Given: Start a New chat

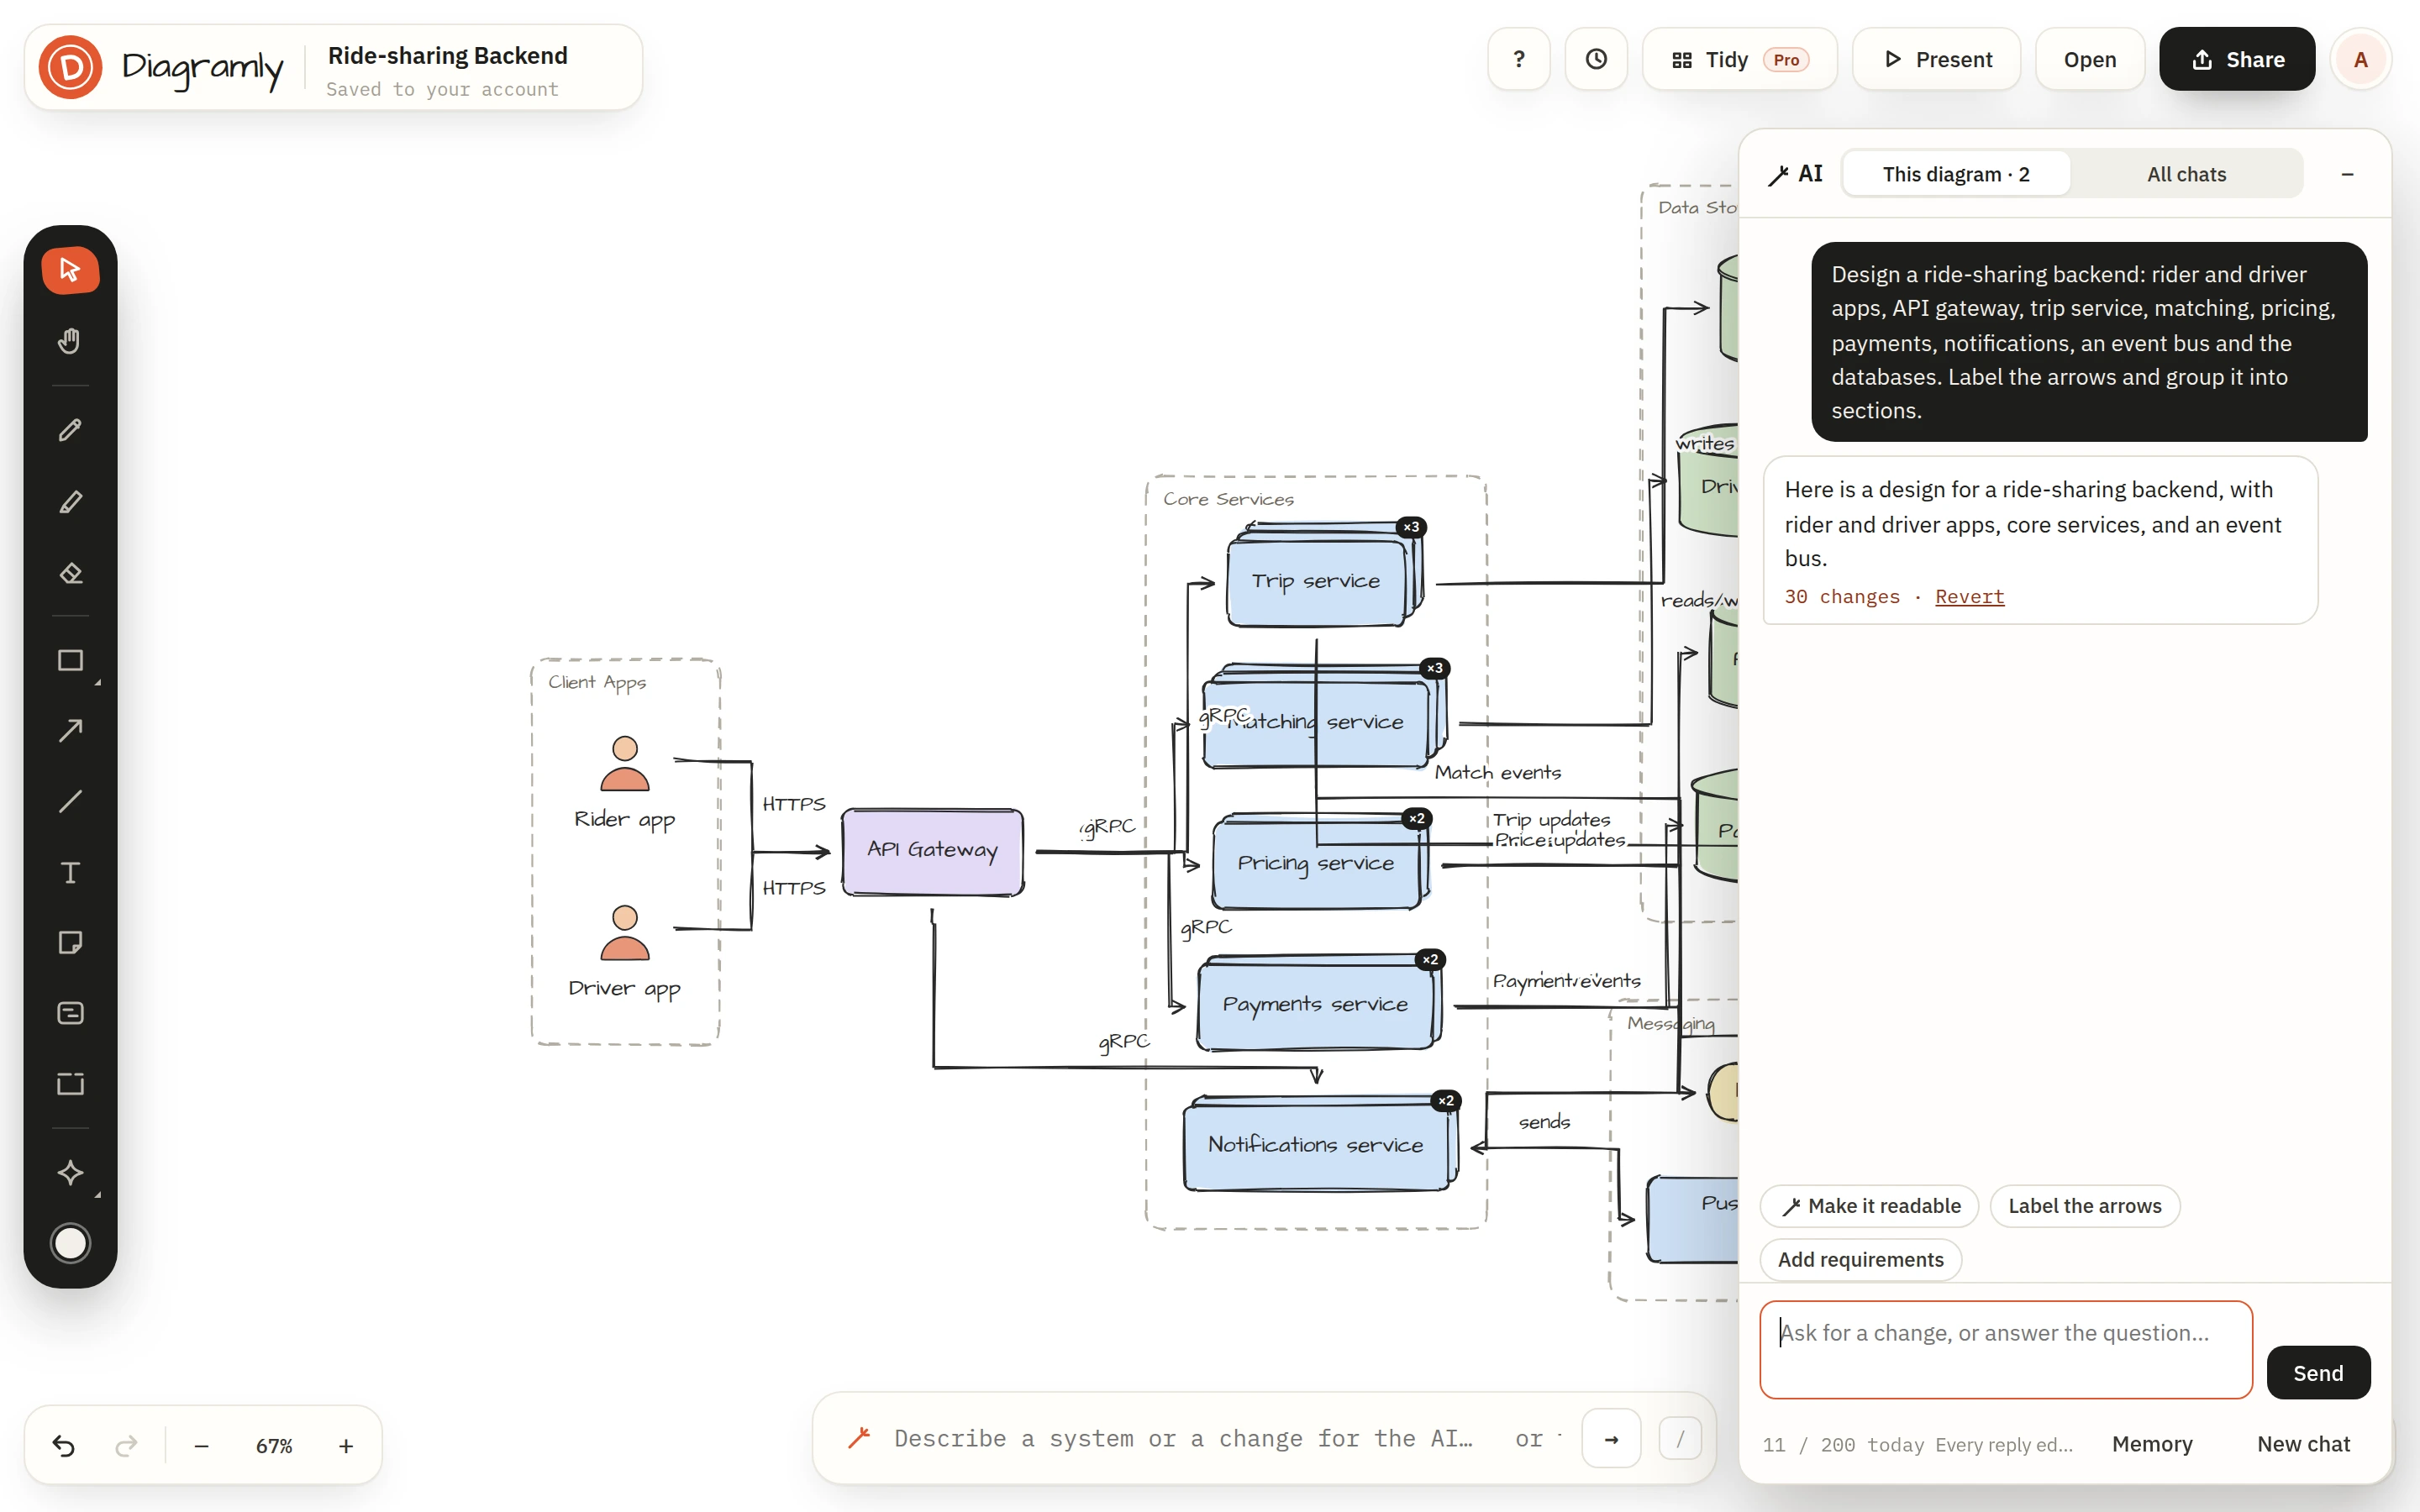Looking at the screenshot, I should coord(2303,1443).
